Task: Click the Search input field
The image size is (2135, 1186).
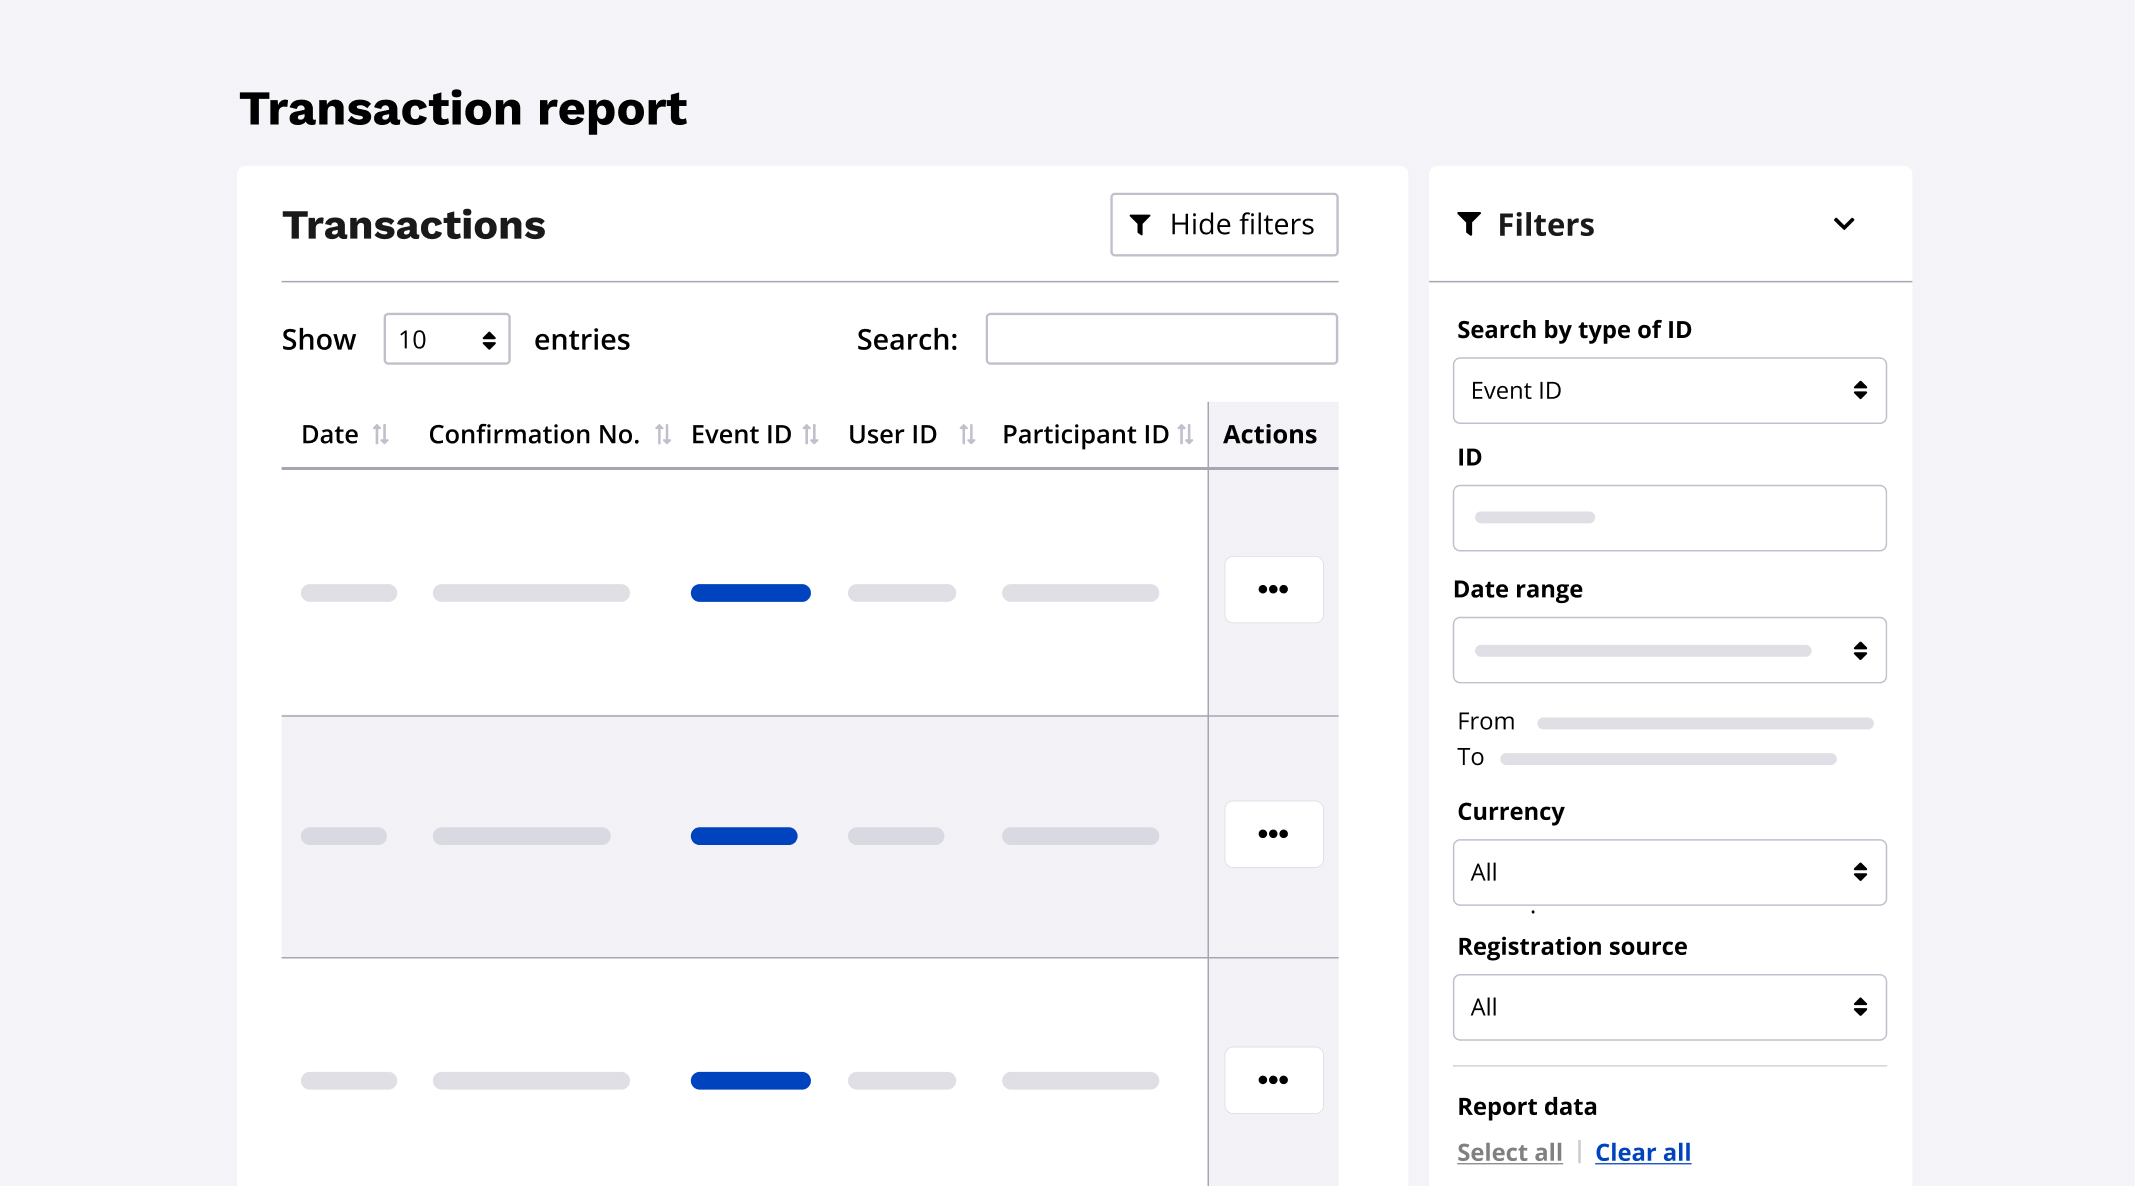Action: (x=1161, y=340)
